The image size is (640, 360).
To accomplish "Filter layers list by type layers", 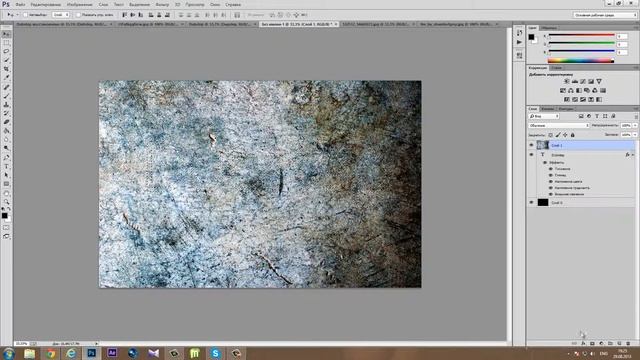I will tap(597, 116).
